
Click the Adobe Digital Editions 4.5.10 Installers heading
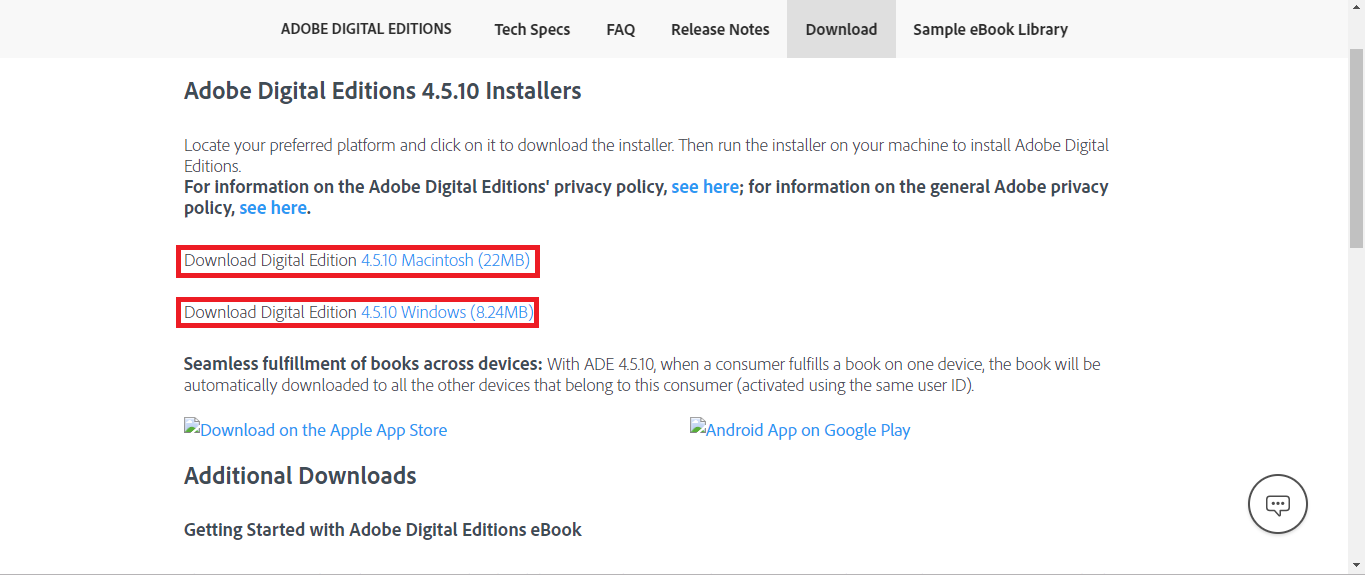coord(383,91)
